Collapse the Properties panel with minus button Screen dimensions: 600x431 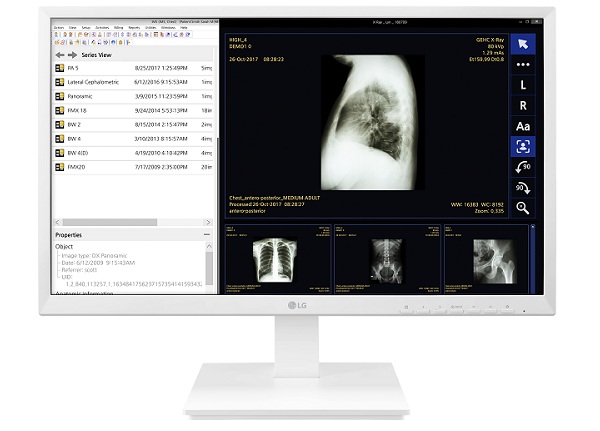207,235
